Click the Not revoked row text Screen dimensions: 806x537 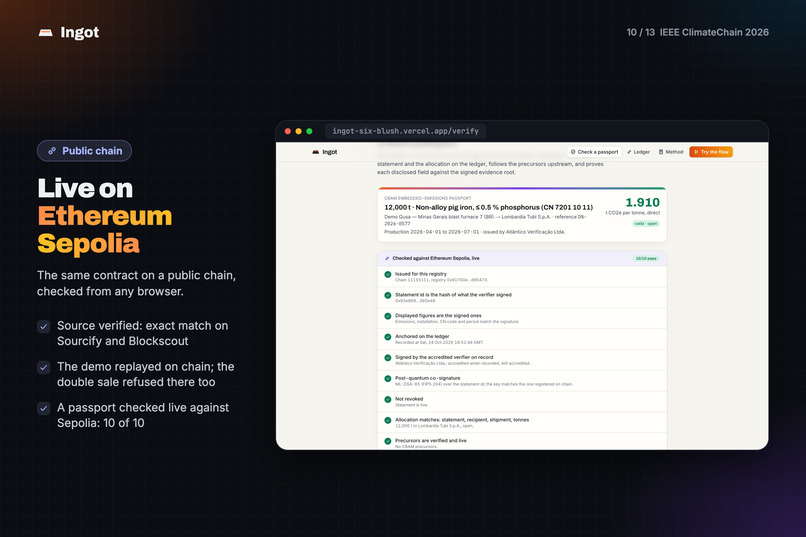(409, 399)
